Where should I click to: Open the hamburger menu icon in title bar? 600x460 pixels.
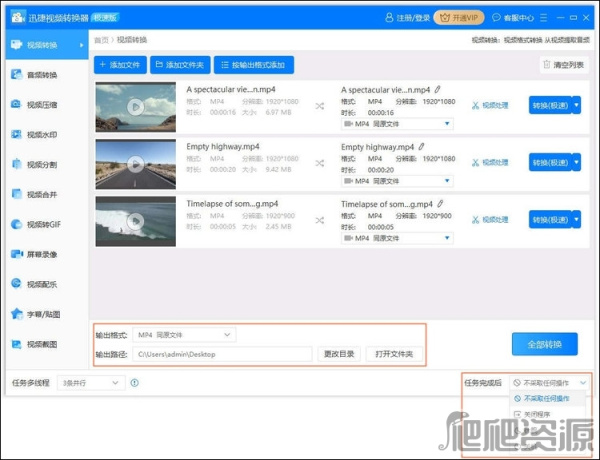pyautogui.click(x=543, y=18)
